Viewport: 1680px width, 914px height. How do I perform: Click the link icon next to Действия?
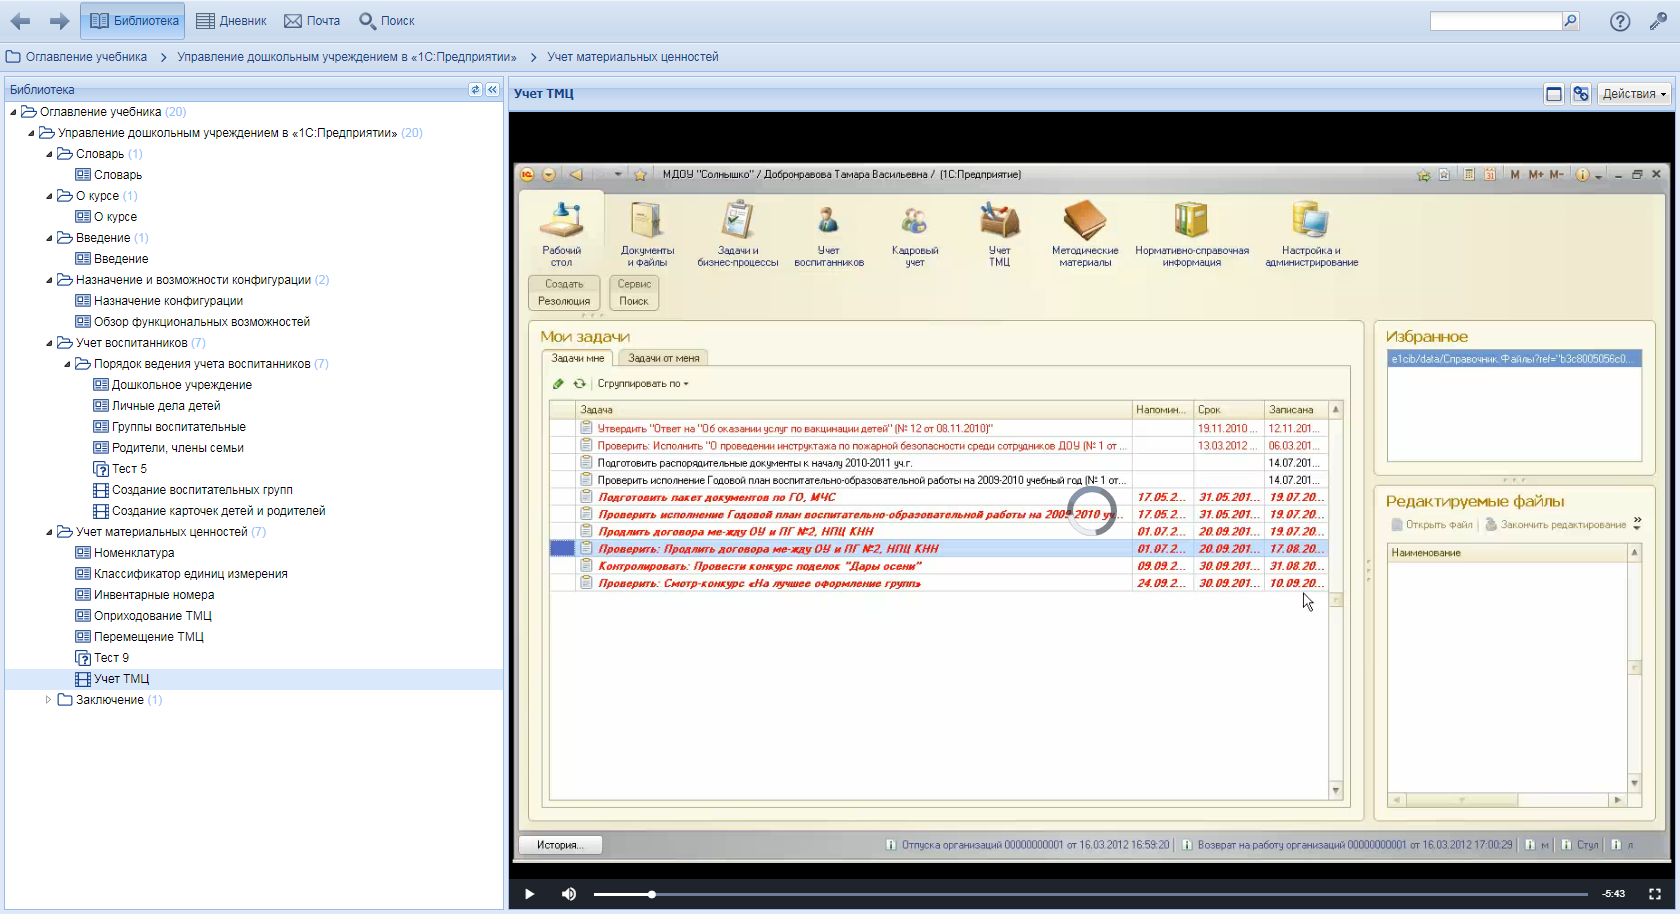[1581, 94]
